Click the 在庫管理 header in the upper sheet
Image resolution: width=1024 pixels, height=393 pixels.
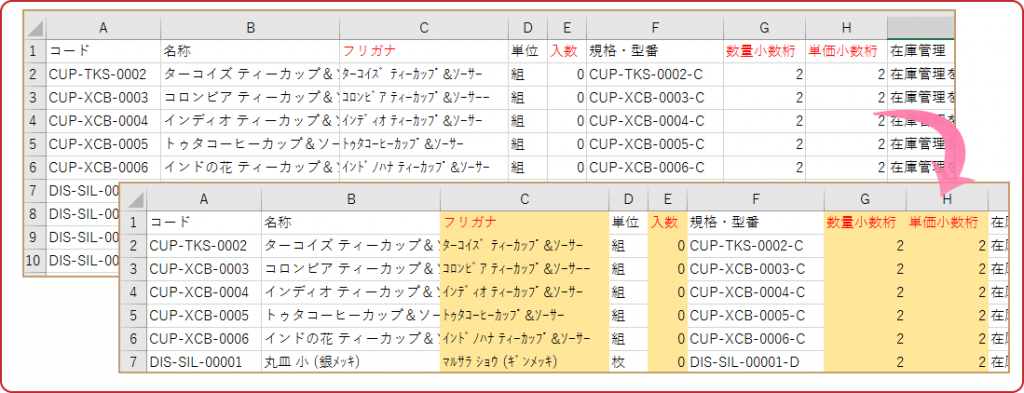920,51
